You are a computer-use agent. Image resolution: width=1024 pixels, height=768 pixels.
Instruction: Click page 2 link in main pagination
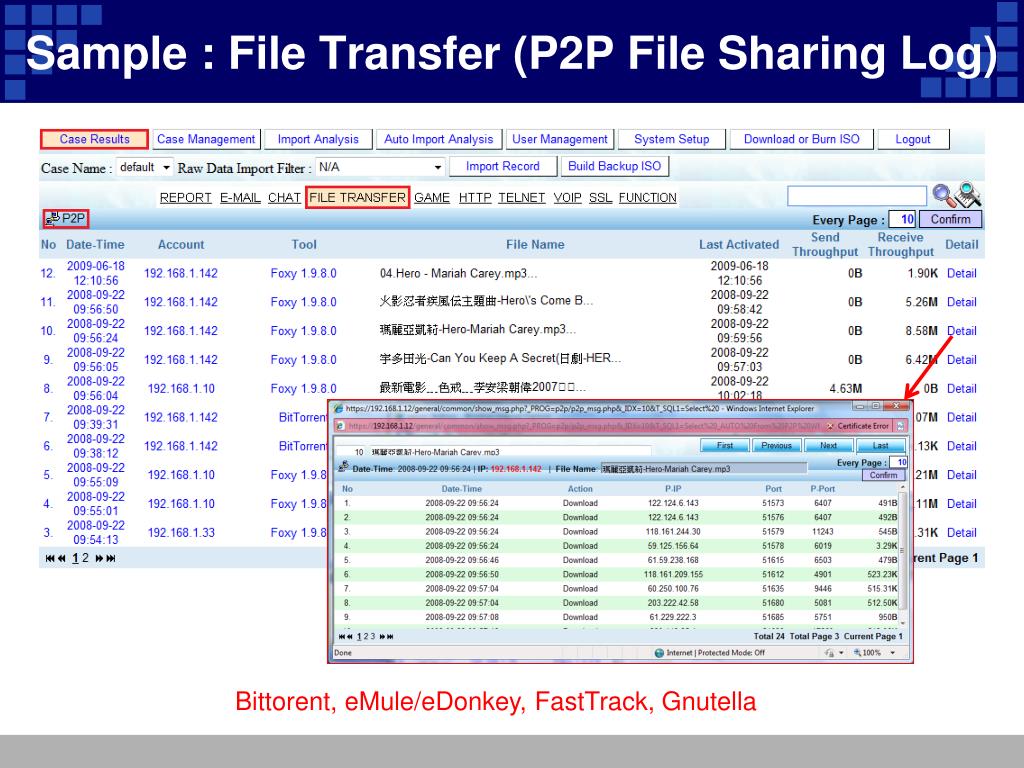[x=85, y=558]
